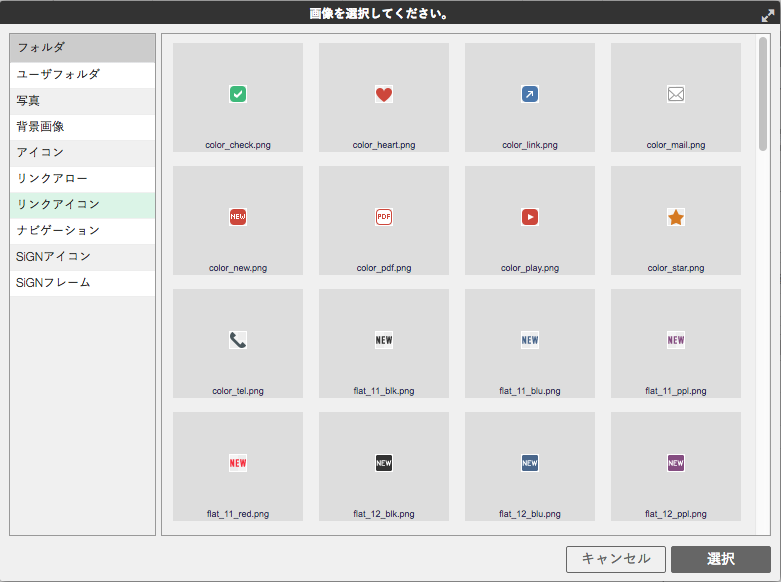Open the アイコン folder
781x582 pixels.
click(82, 153)
